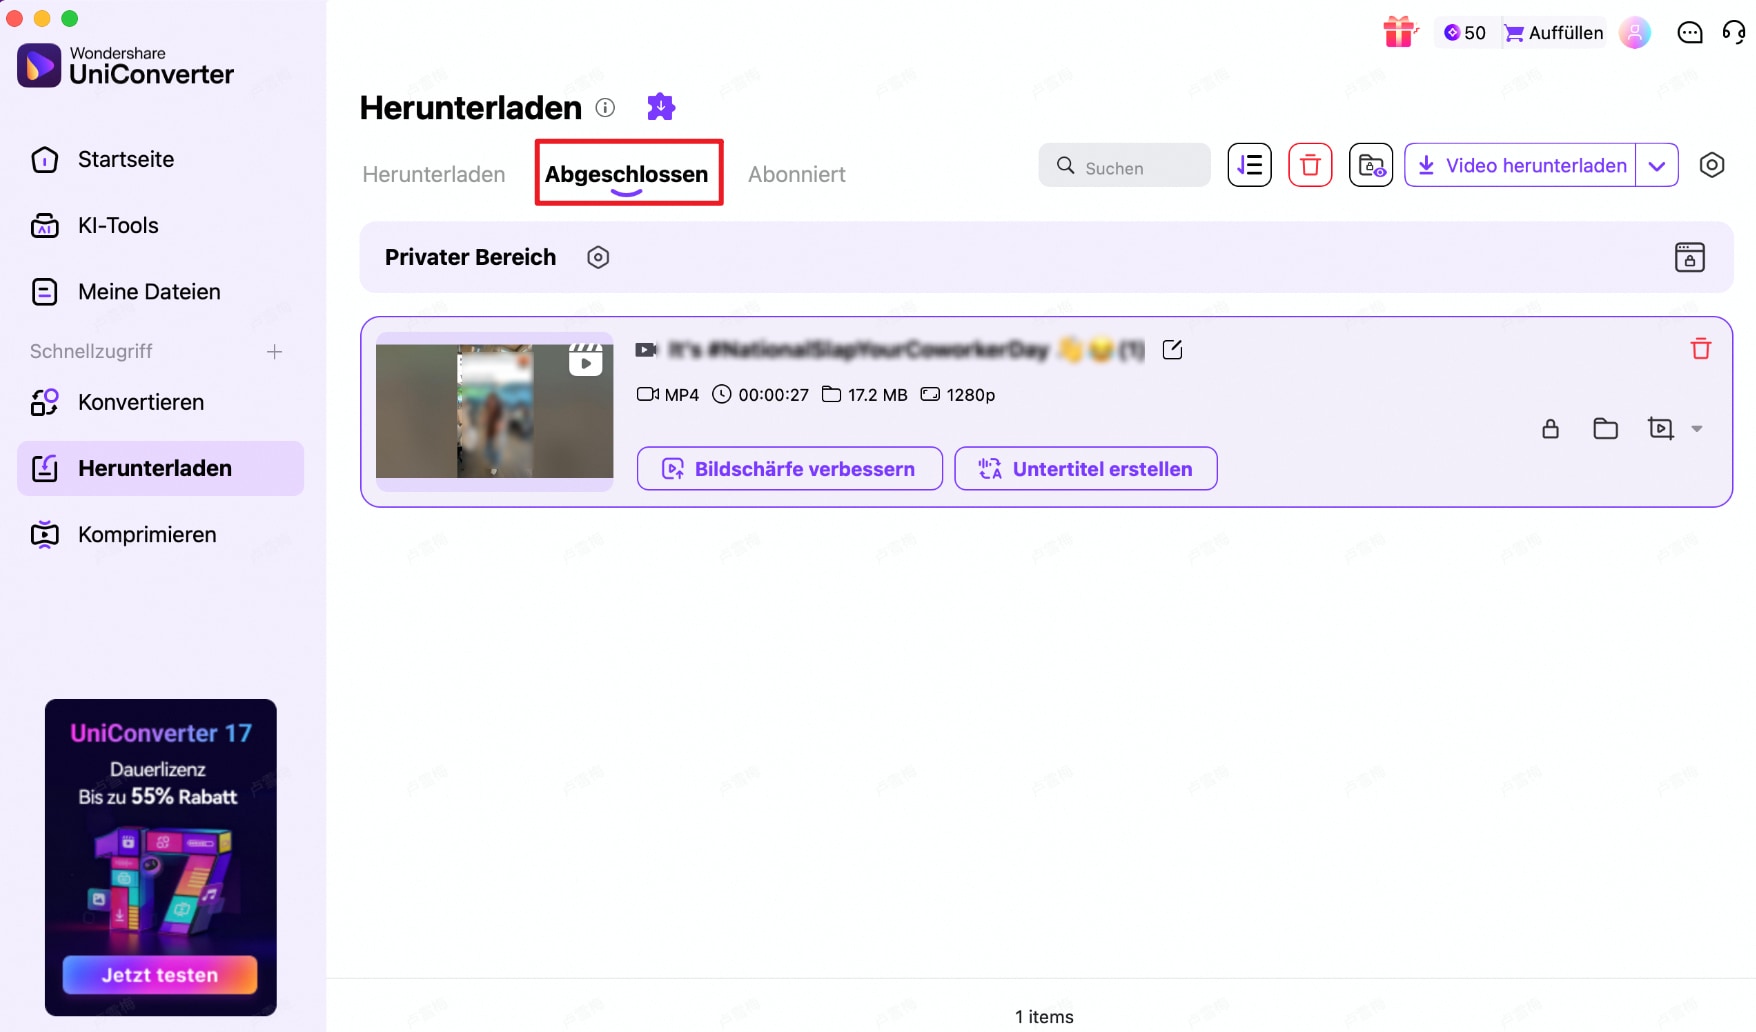Open KI-Tools from the sidebar

click(x=117, y=225)
